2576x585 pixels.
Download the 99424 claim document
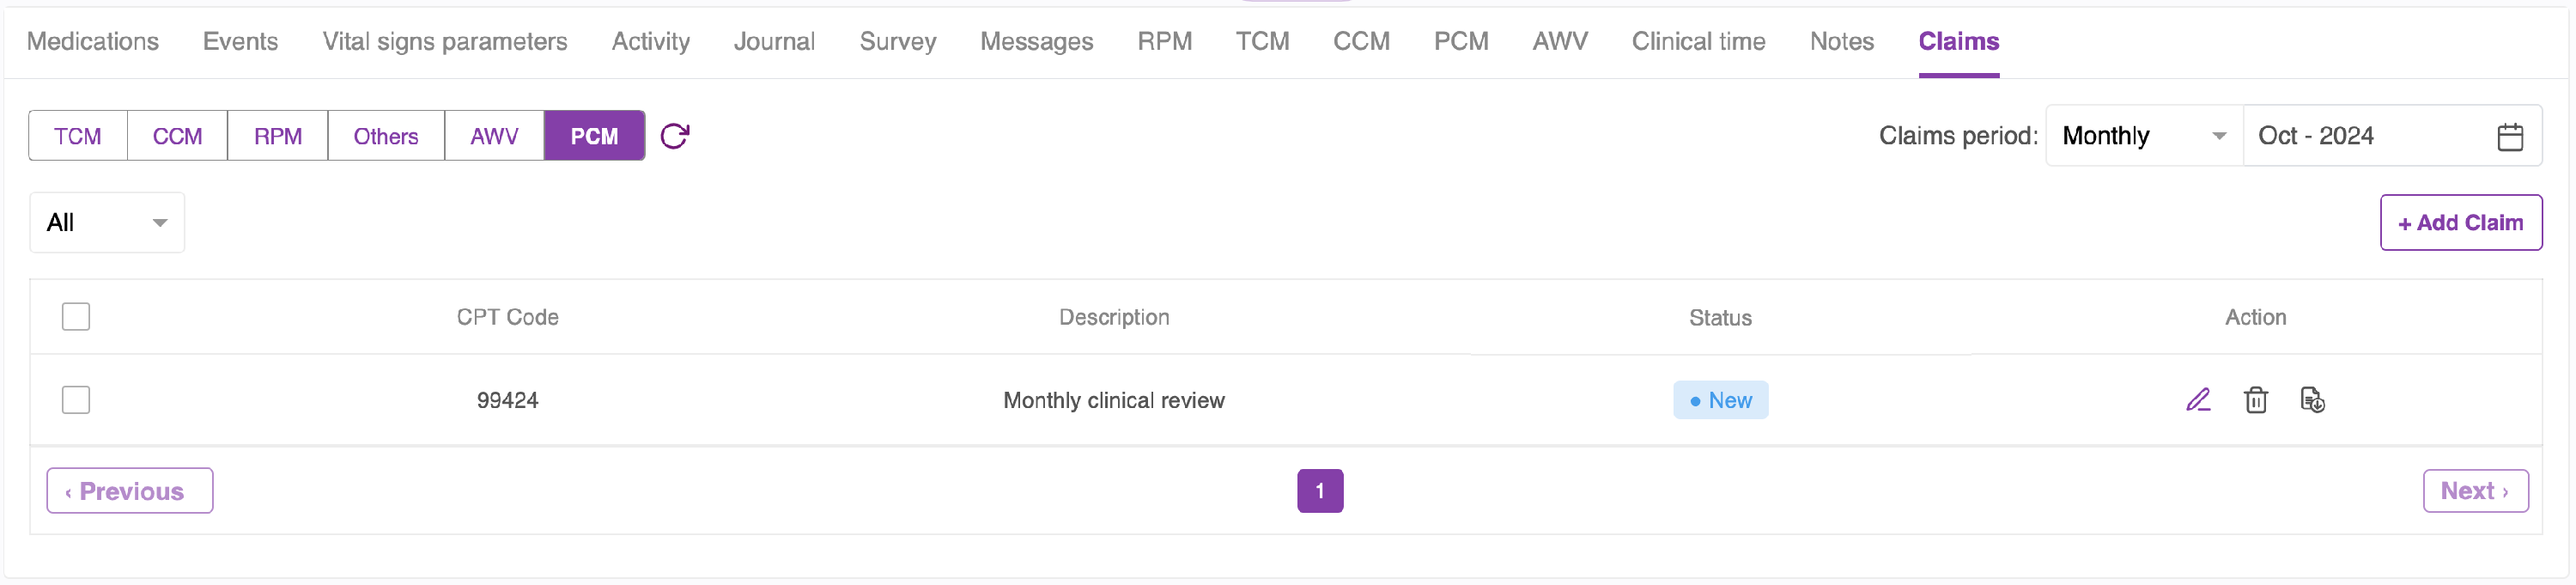2312,400
